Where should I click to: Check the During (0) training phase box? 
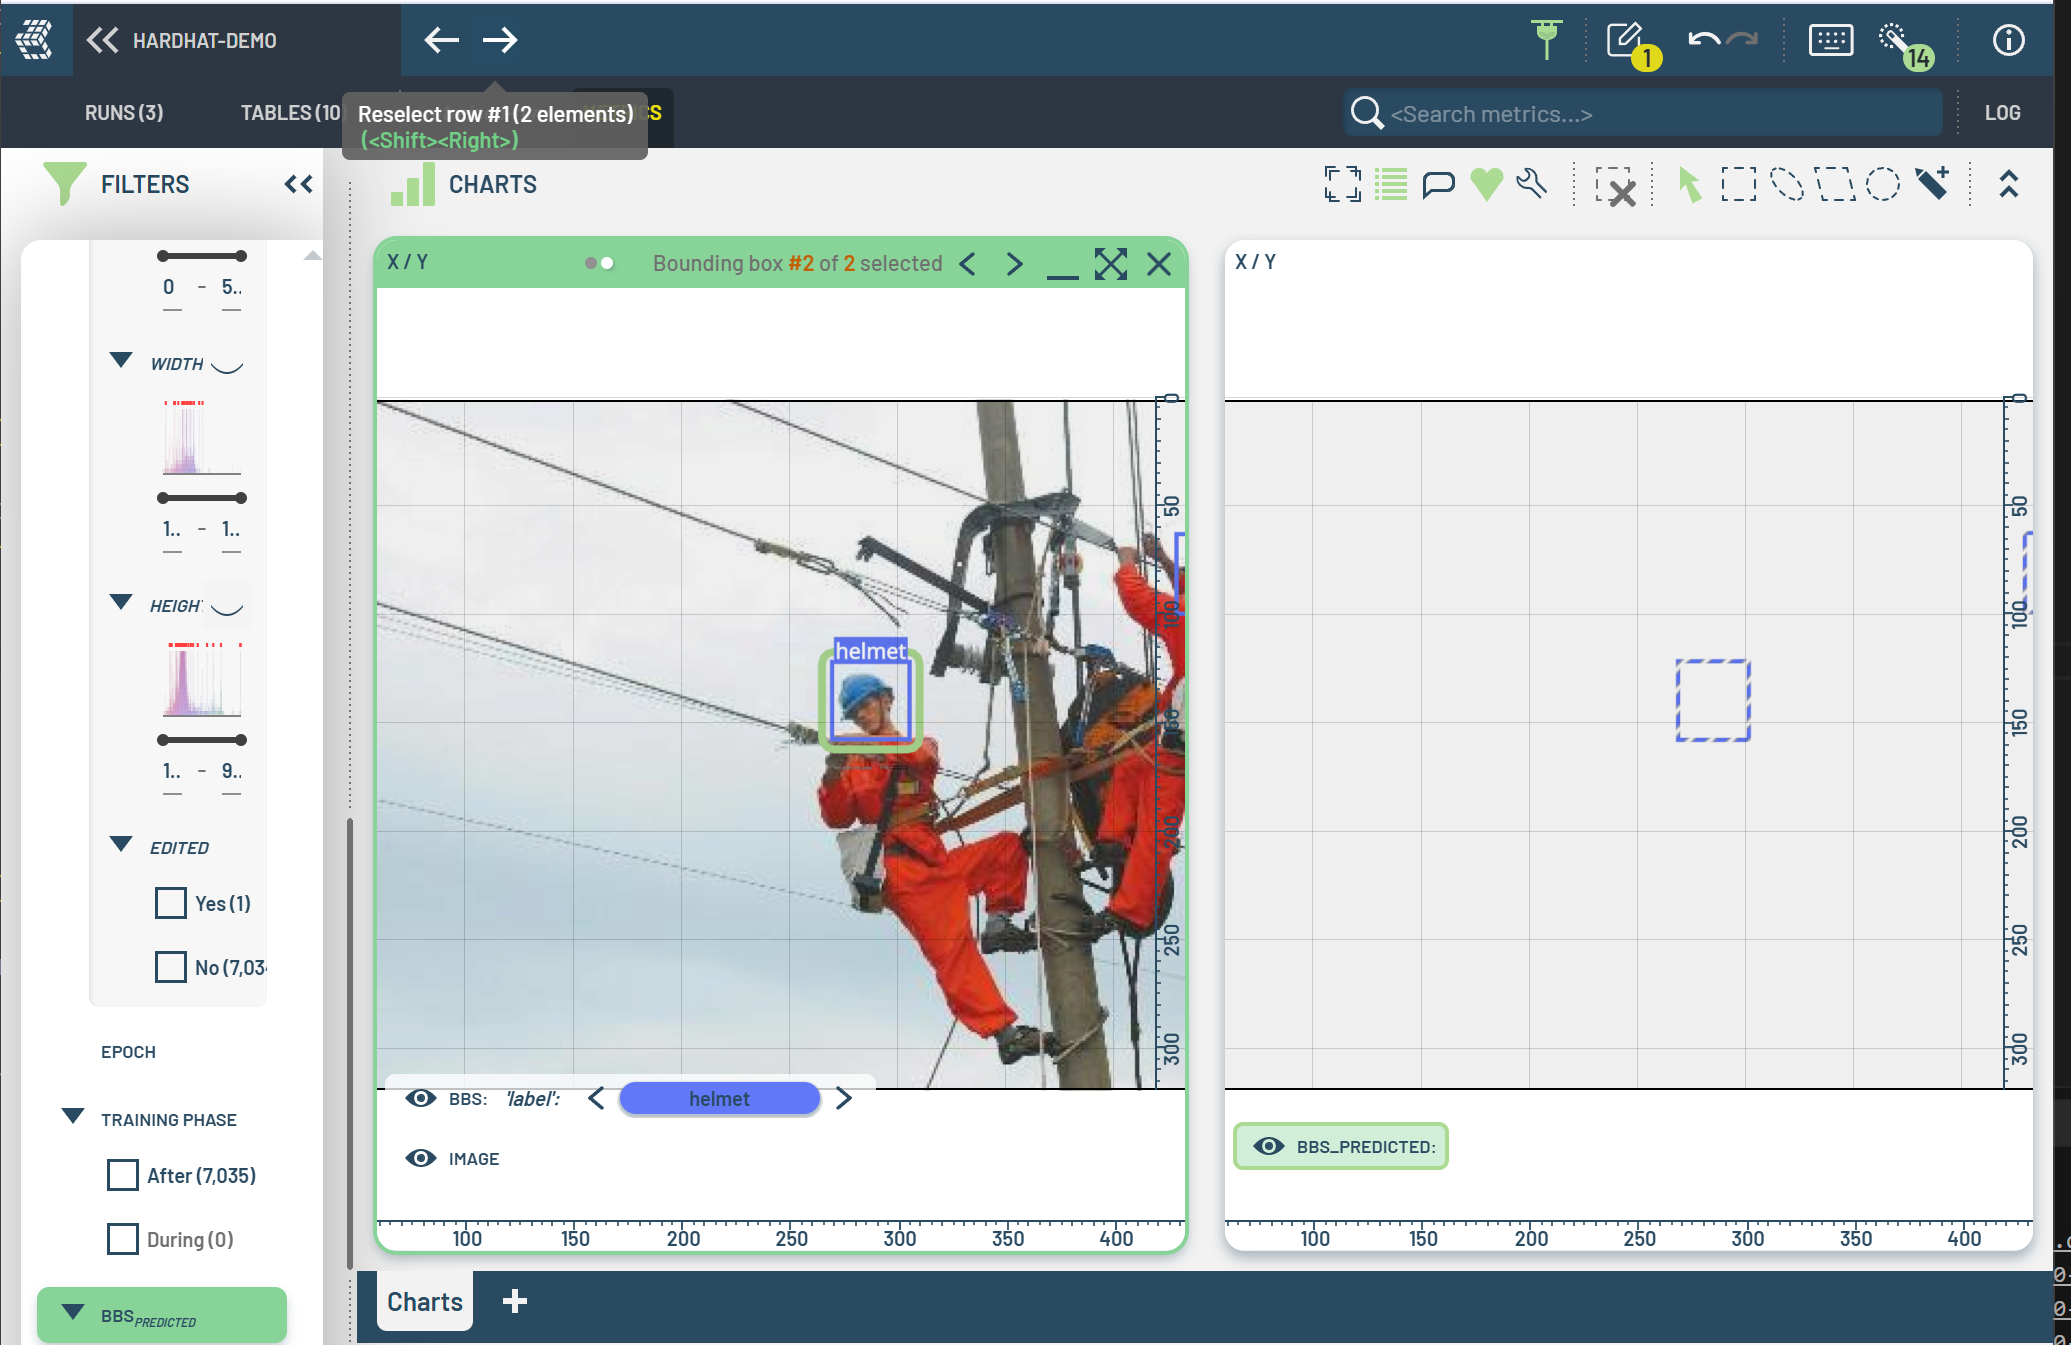123,1239
